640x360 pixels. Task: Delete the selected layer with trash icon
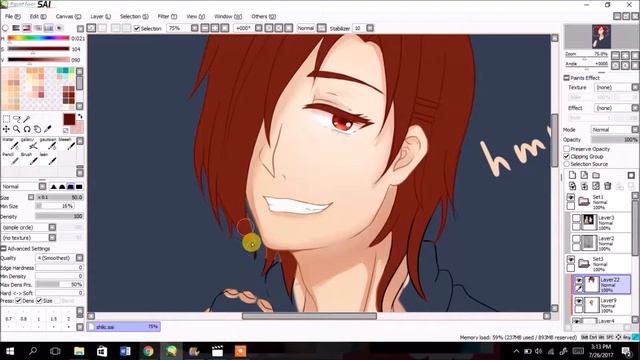(608, 186)
